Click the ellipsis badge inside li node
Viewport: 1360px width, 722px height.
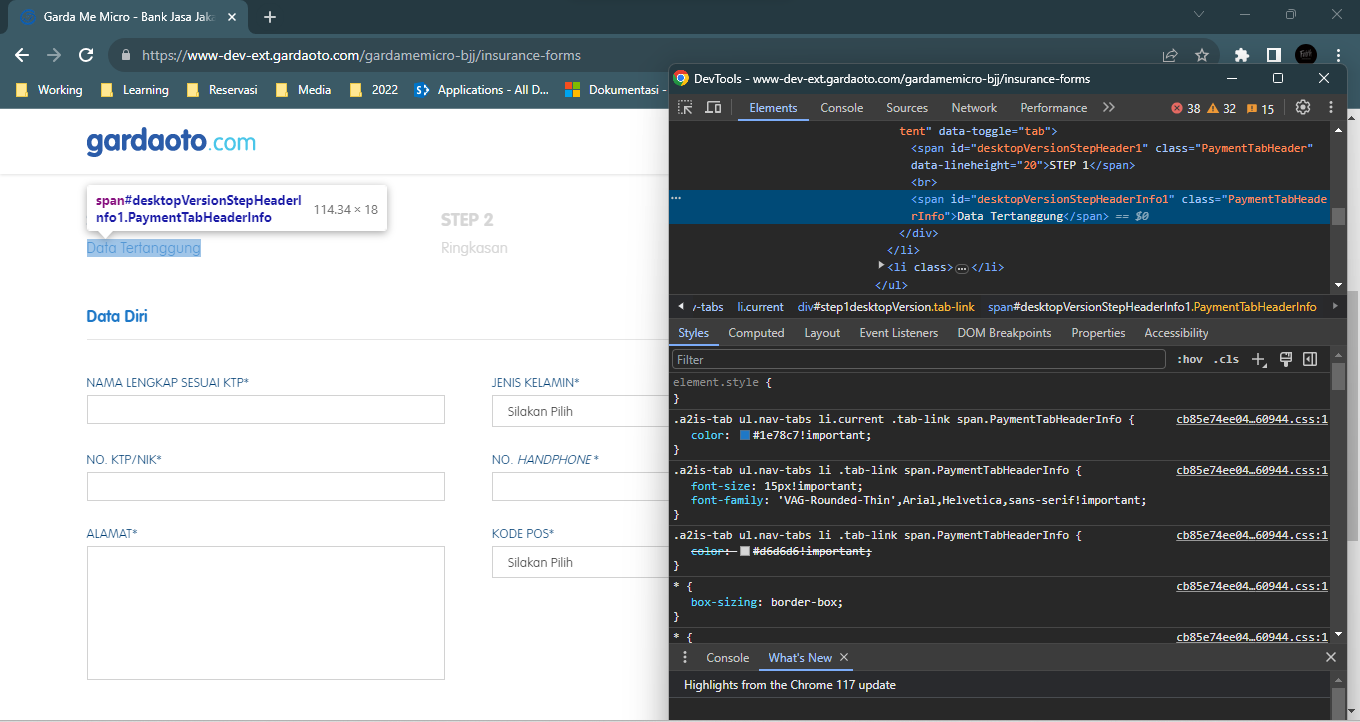coord(962,268)
